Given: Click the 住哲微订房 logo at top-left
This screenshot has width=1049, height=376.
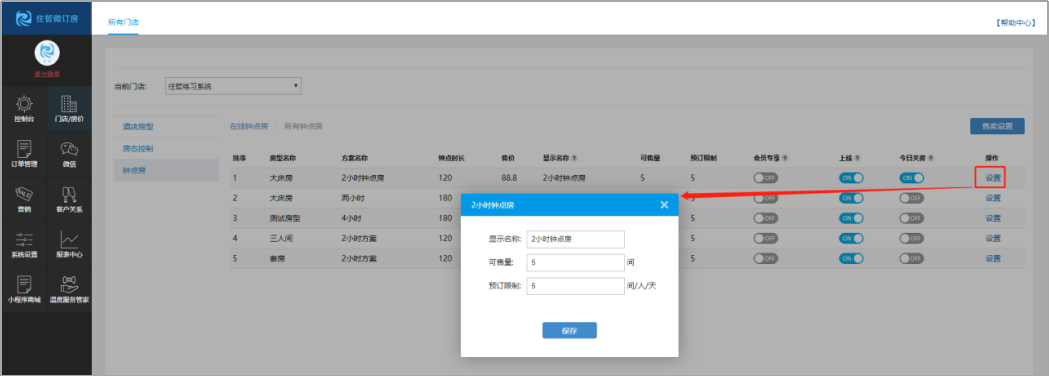Looking at the screenshot, I should 46,18.
